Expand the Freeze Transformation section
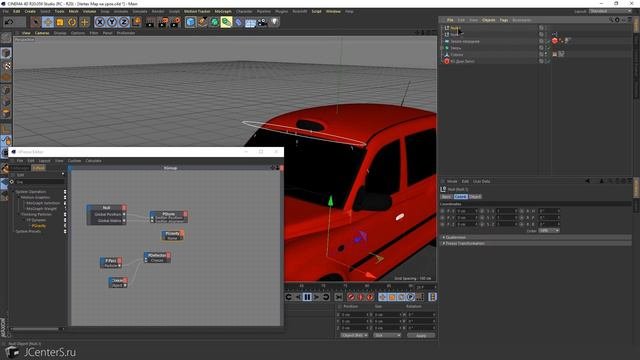This screenshot has width=640, height=360. tap(464, 243)
